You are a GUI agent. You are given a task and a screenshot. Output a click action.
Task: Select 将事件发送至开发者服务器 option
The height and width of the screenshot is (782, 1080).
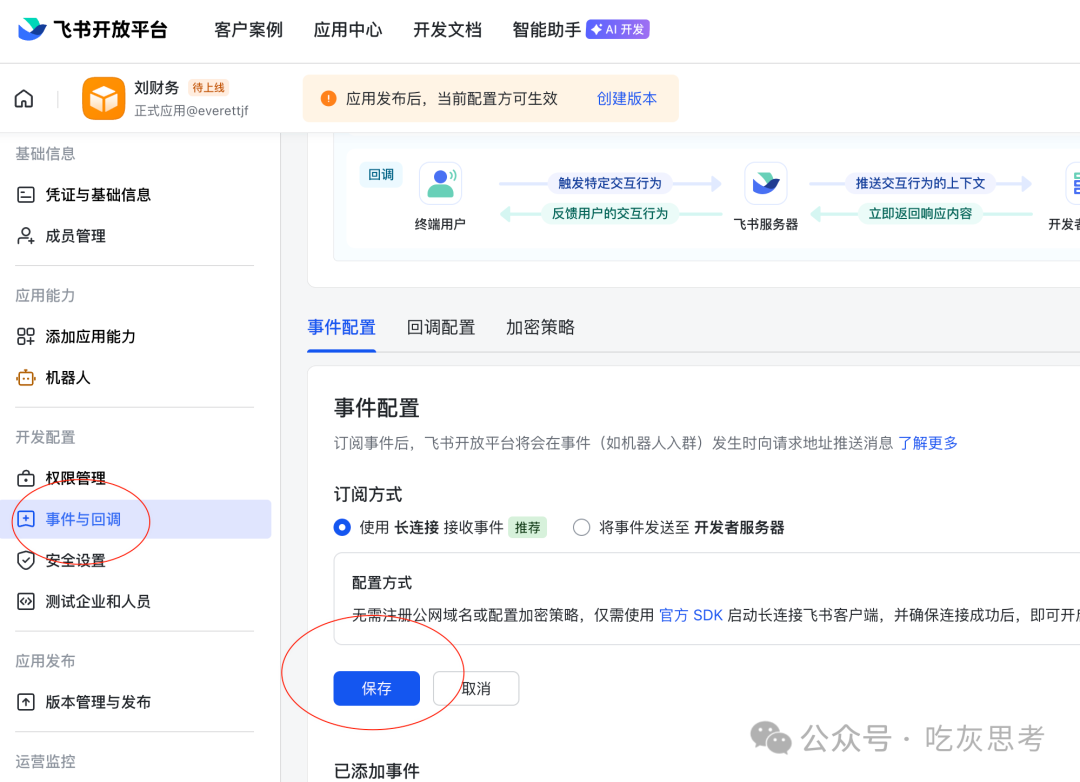click(581, 527)
